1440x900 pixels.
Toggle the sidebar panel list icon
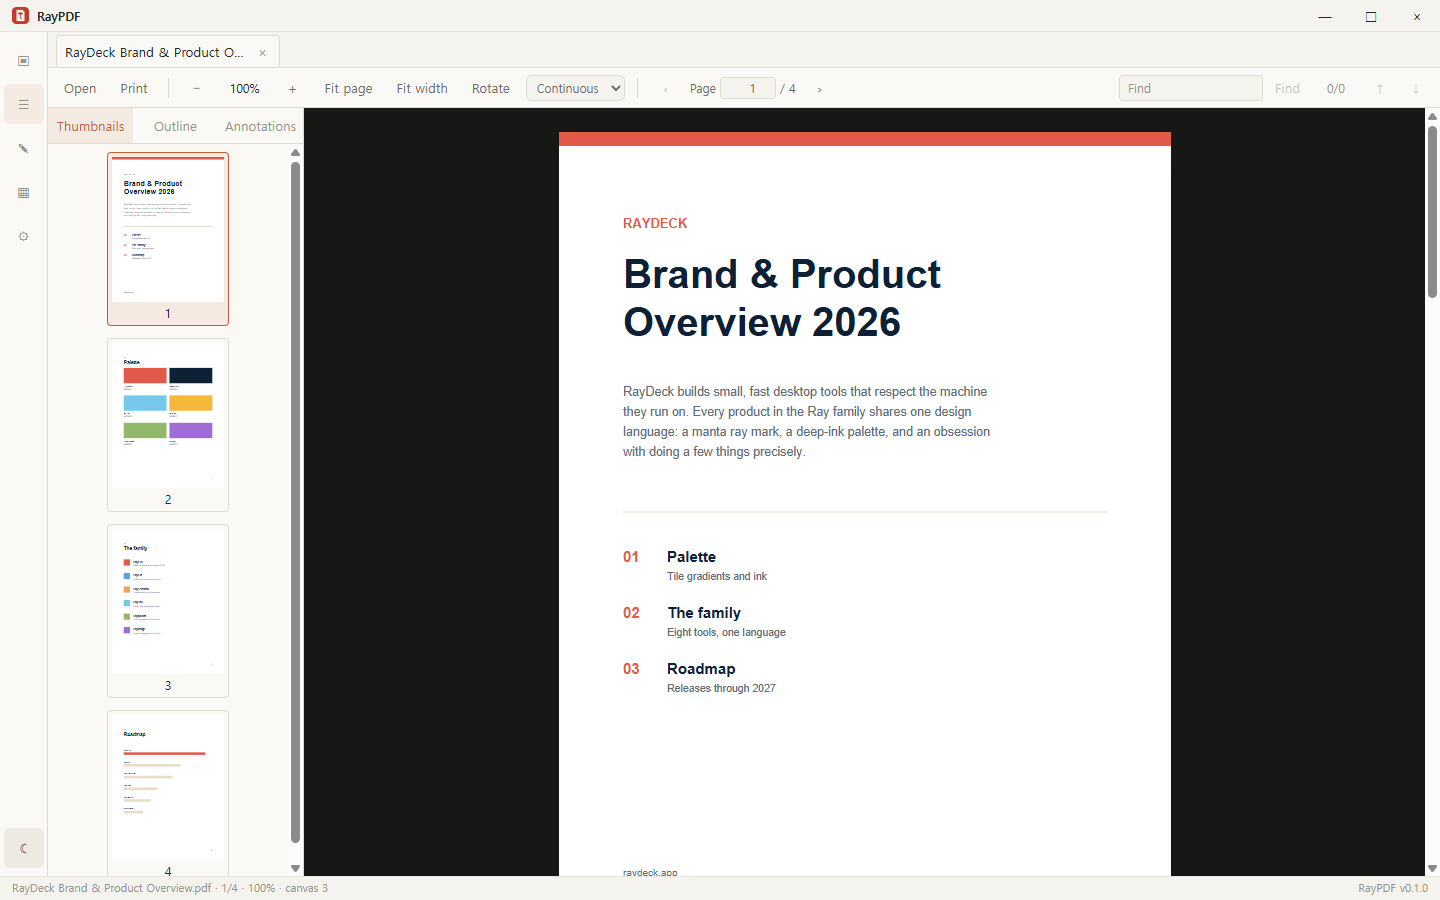pyautogui.click(x=24, y=104)
